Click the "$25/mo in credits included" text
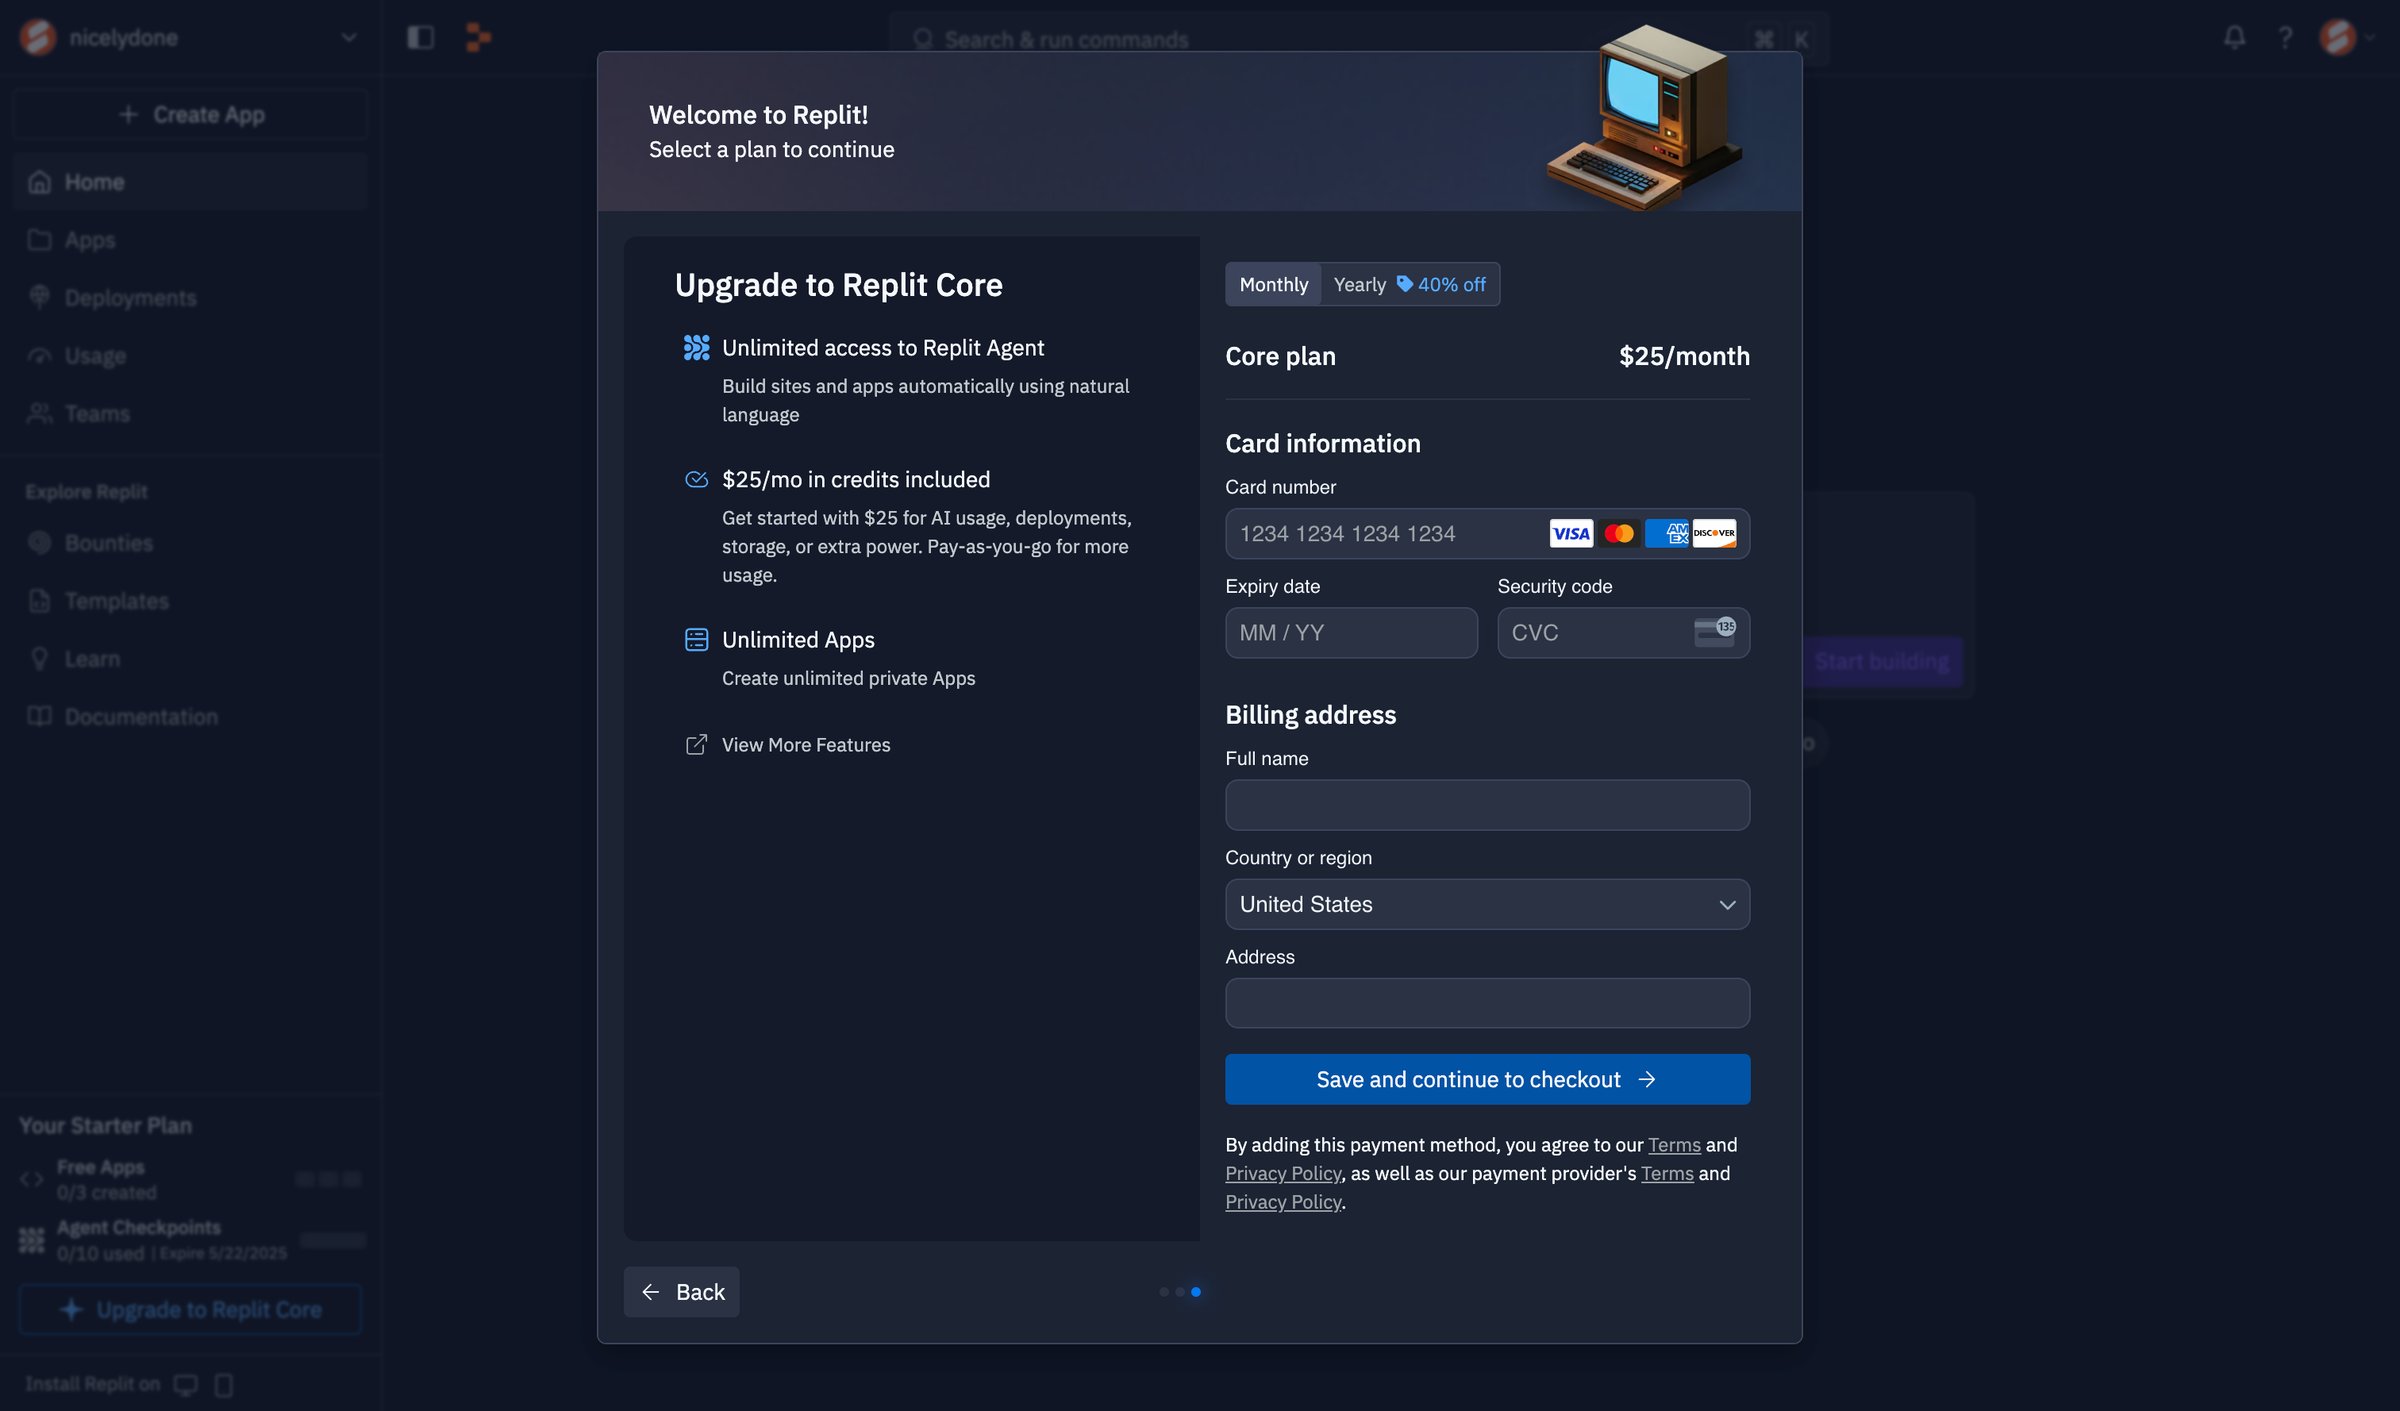The width and height of the screenshot is (2400, 1411). click(x=856, y=480)
